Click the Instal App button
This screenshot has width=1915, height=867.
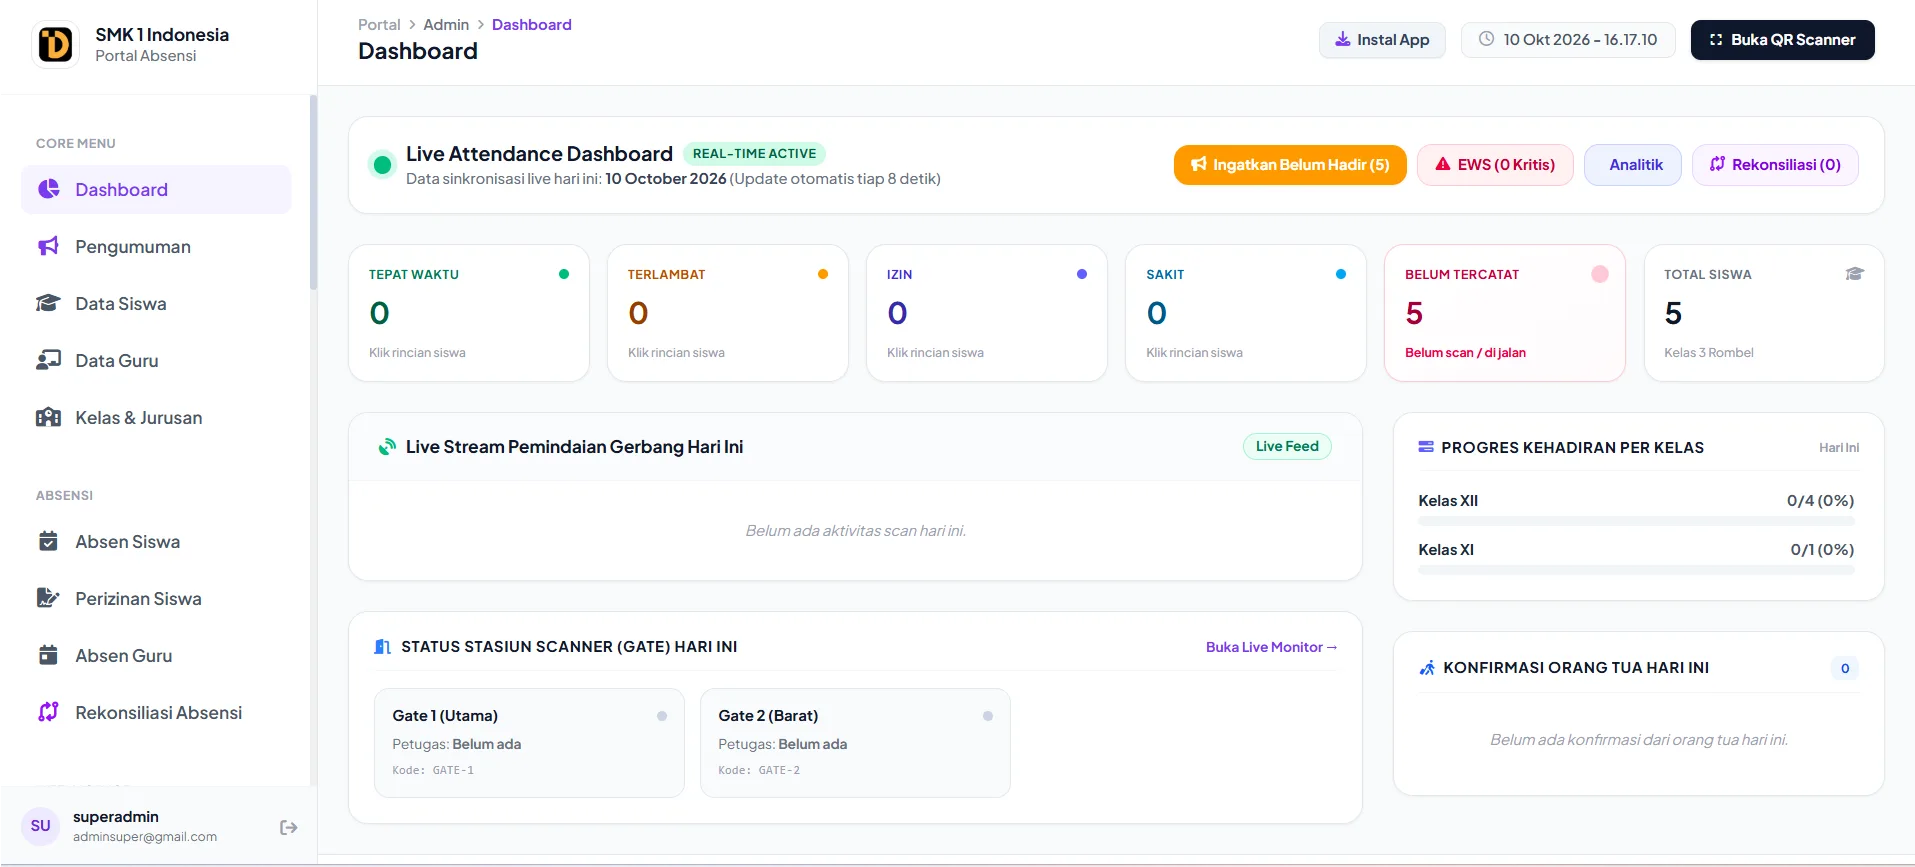(1382, 40)
